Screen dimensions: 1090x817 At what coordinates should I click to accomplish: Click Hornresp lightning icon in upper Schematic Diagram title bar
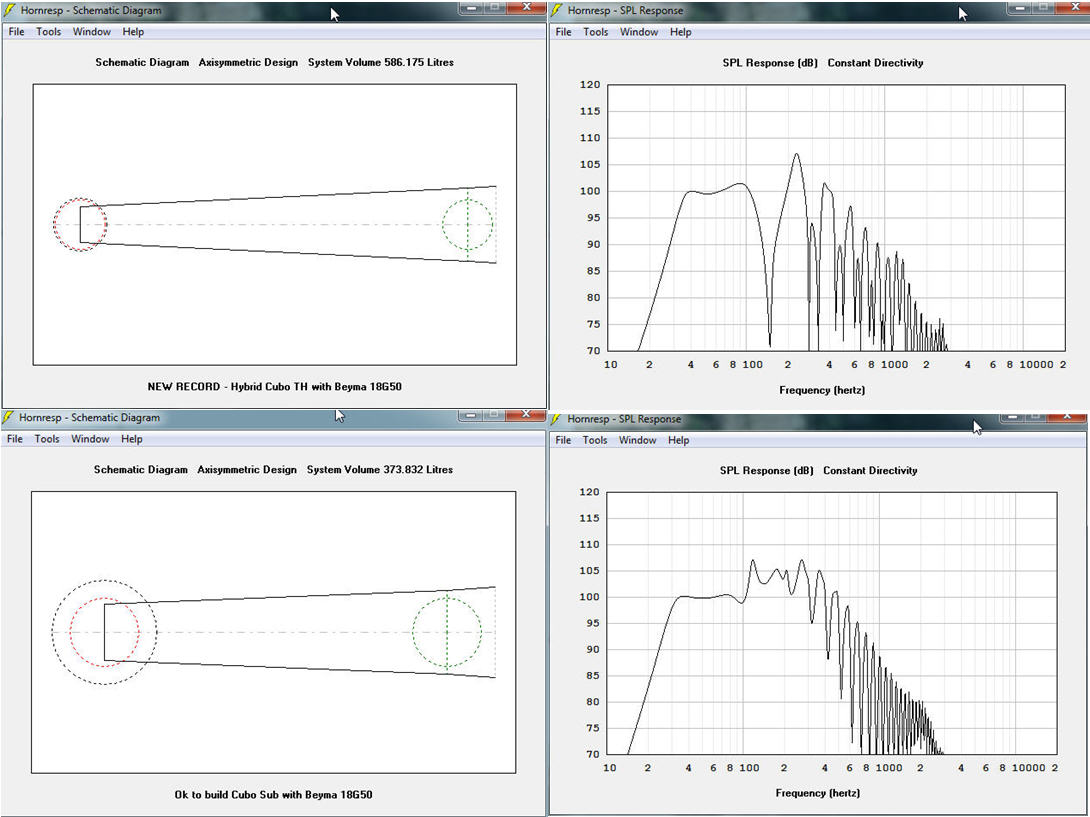(x=9, y=10)
